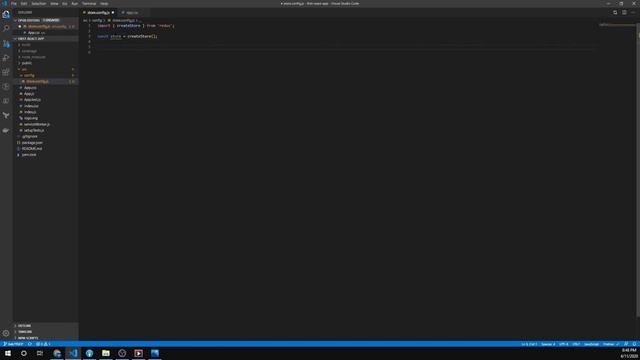
Task: Open Task View on taskbar
Action: pos(40,353)
